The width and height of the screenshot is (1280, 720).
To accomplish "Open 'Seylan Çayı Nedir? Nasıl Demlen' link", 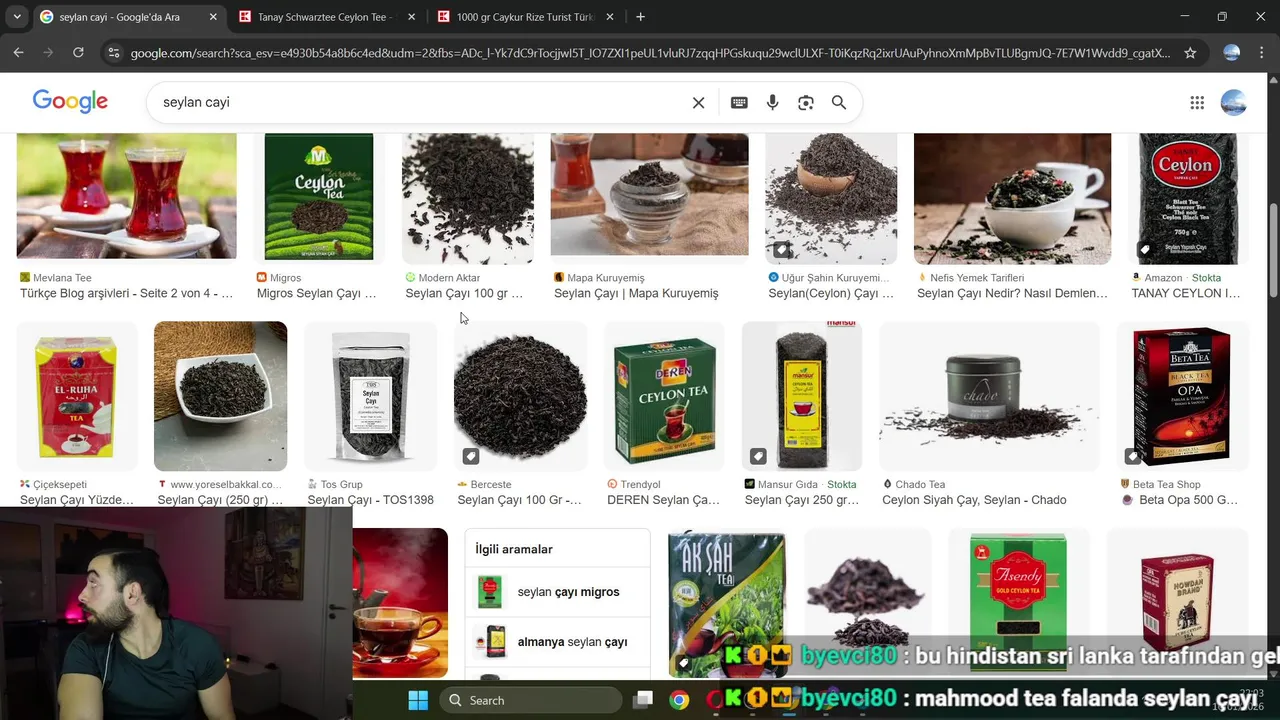I will pos(1012,293).
